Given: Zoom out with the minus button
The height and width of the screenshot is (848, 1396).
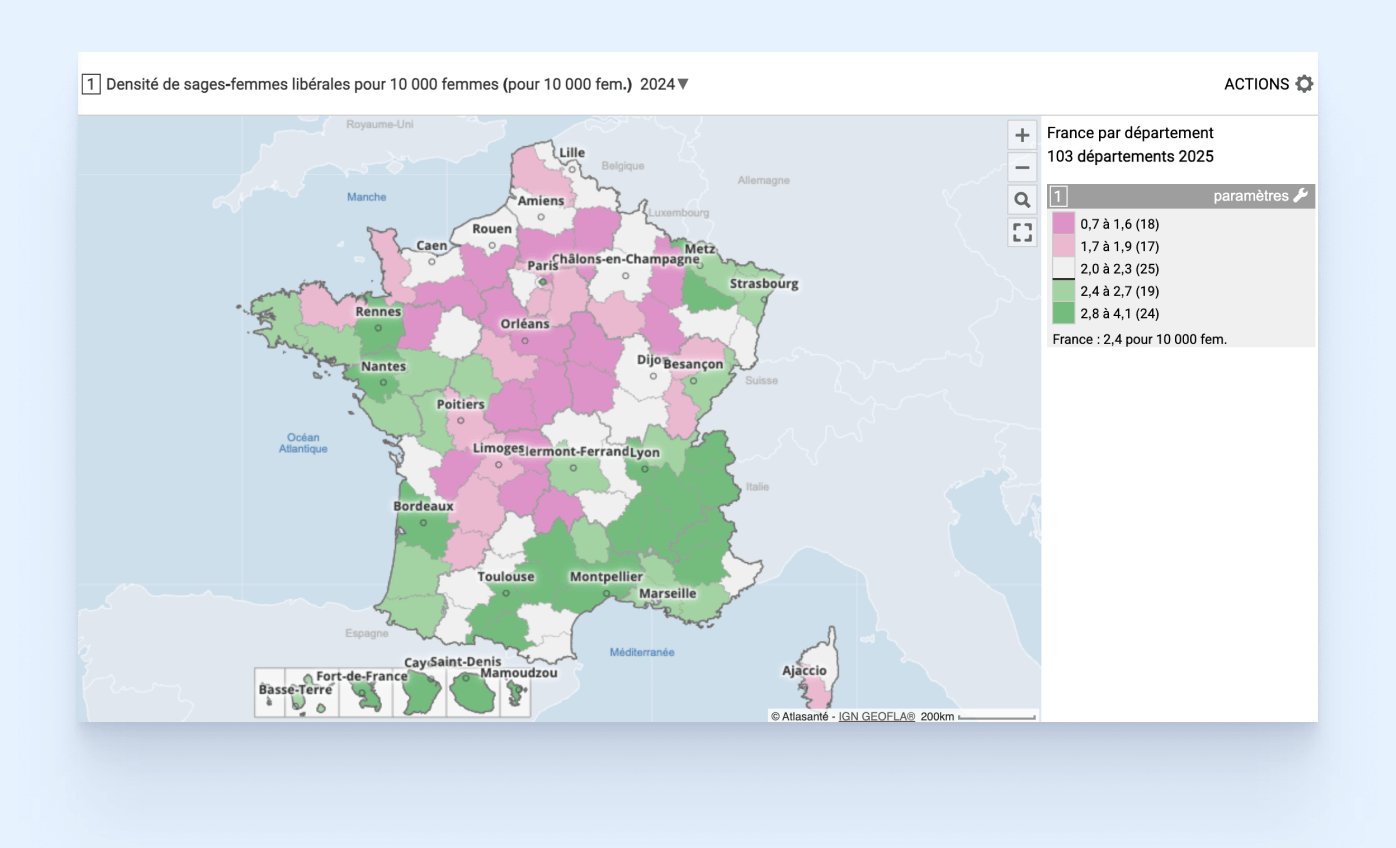Looking at the screenshot, I should point(1022,167).
